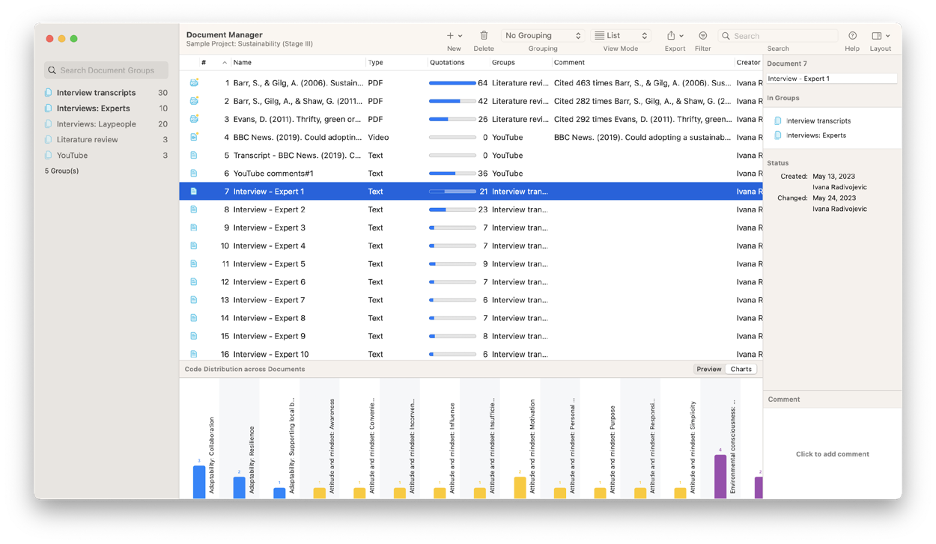This screenshot has height=544, width=936.
Task: Click the PDF icon of document 2
Action: tap(194, 101)
